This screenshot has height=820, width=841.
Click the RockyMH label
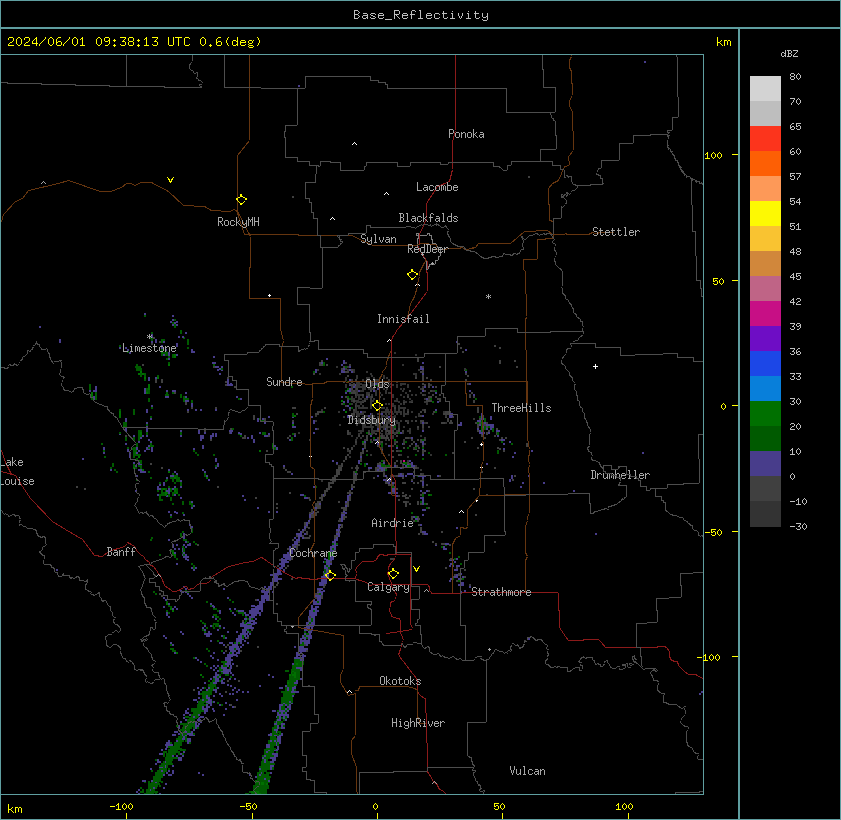click(x=238, y=222)
